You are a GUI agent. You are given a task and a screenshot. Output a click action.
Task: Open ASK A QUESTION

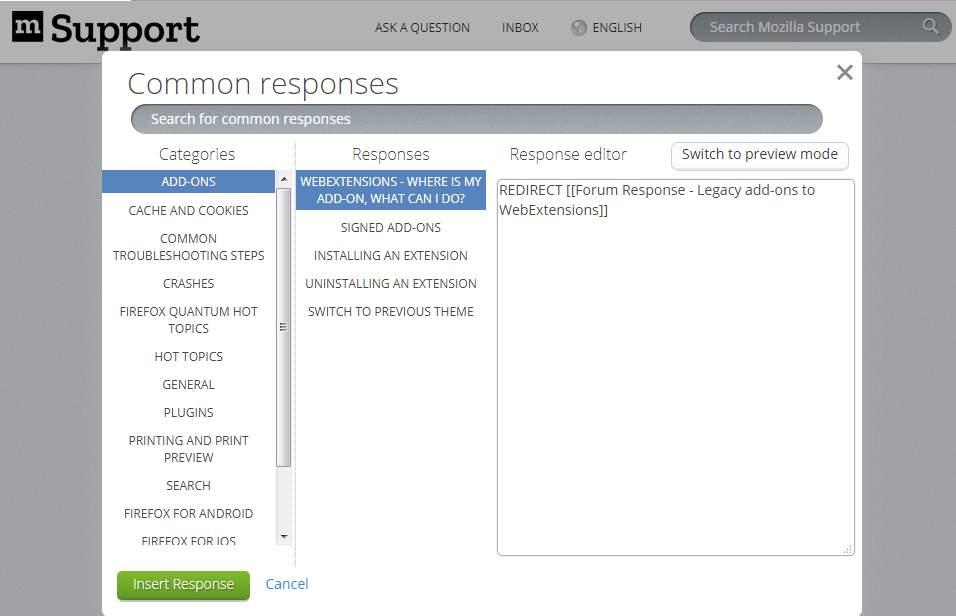(422, 27)
